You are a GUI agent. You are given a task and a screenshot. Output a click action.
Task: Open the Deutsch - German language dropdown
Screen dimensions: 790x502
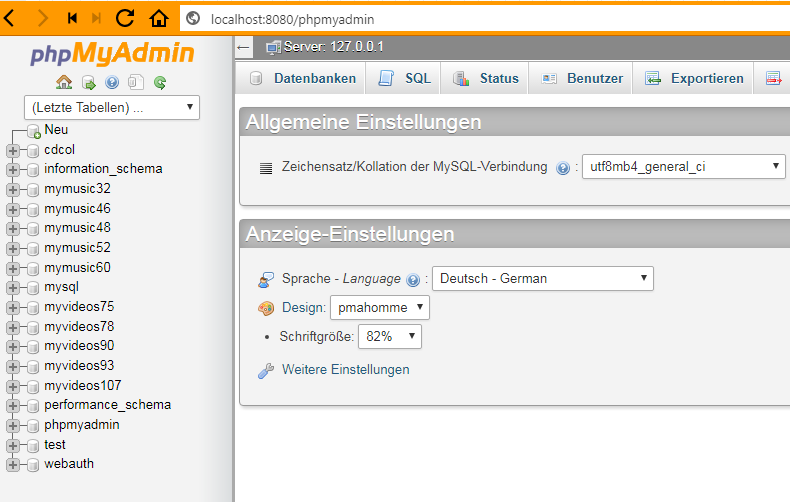click(x=543, y=278)
